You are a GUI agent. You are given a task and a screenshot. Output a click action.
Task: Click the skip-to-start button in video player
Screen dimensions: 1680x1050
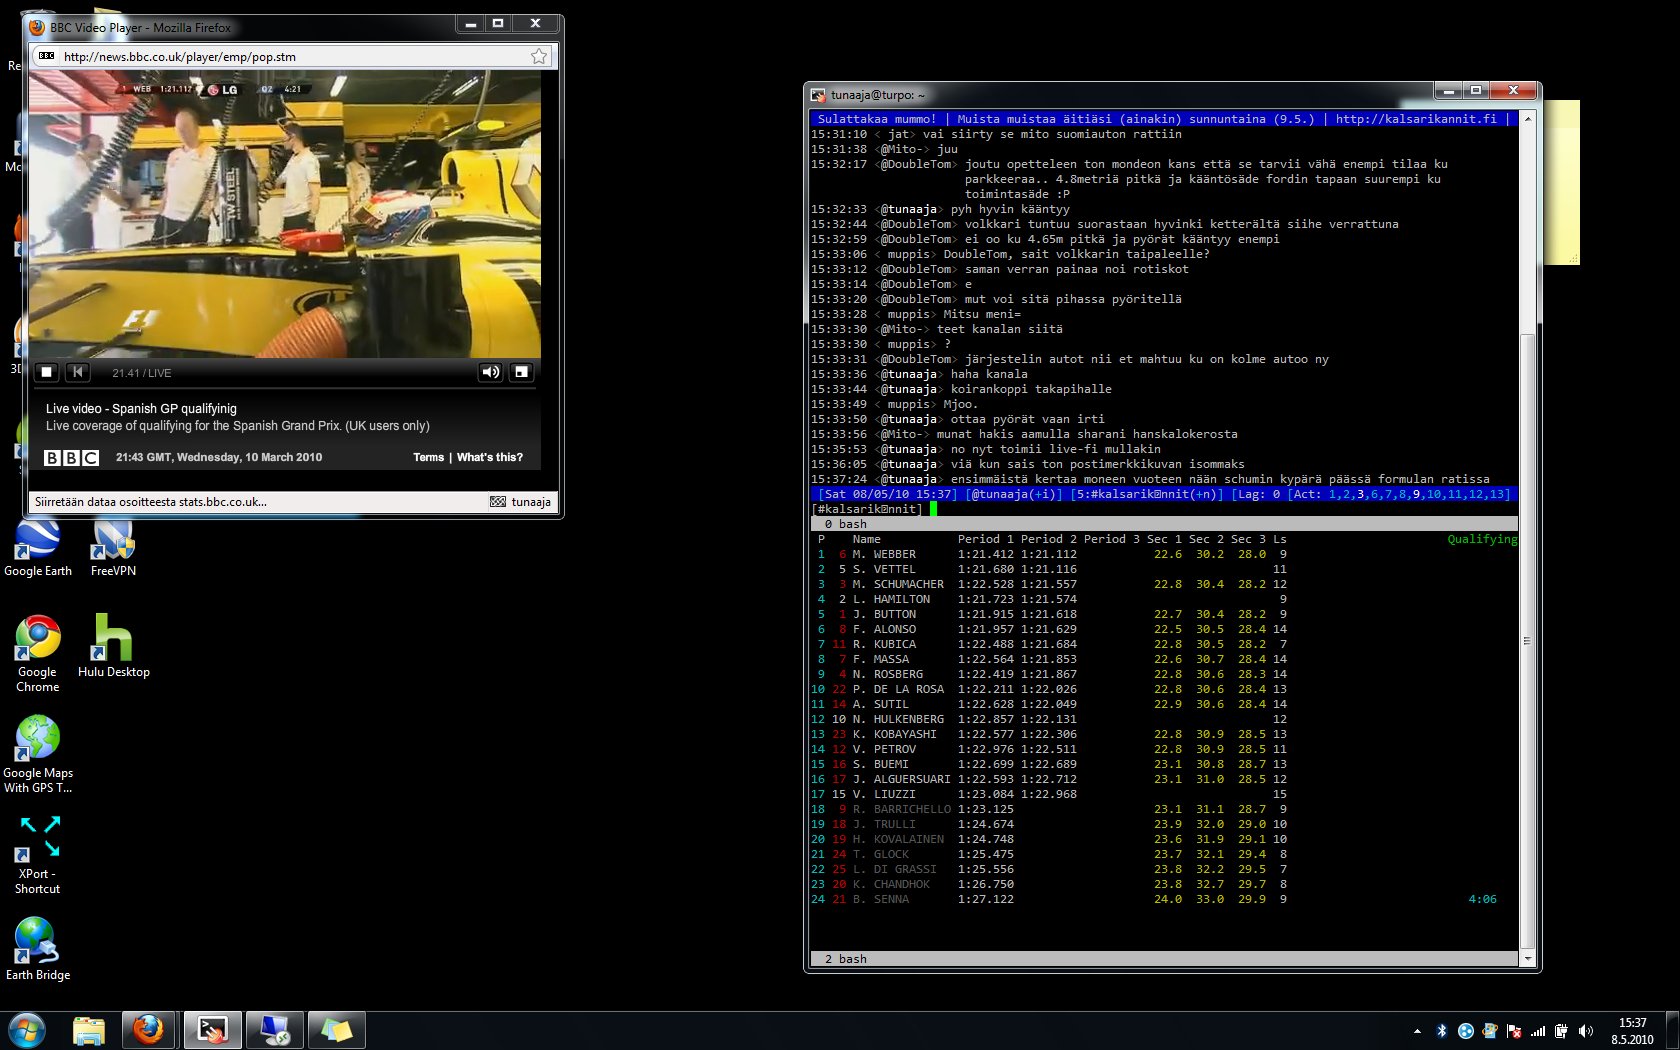point(78,372)
